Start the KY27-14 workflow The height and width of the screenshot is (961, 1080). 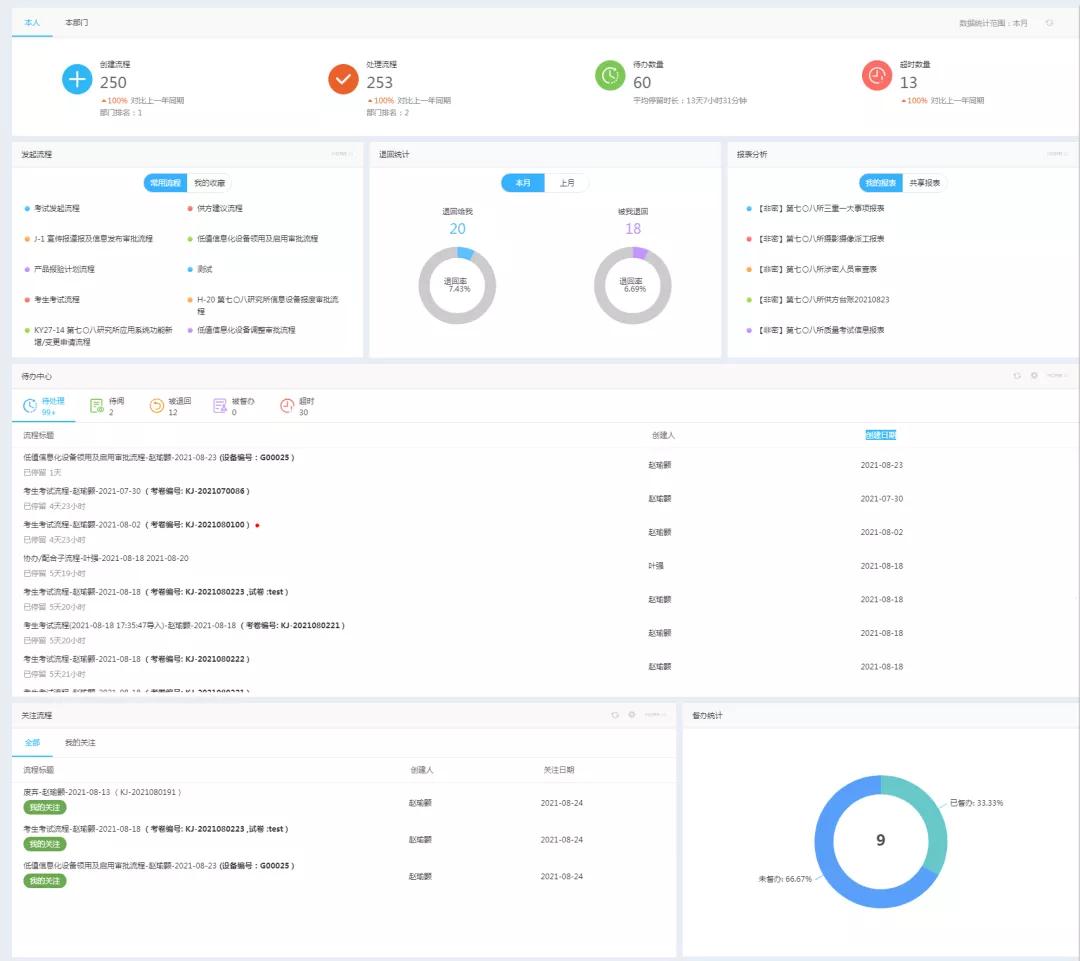(x=103, y=335)
